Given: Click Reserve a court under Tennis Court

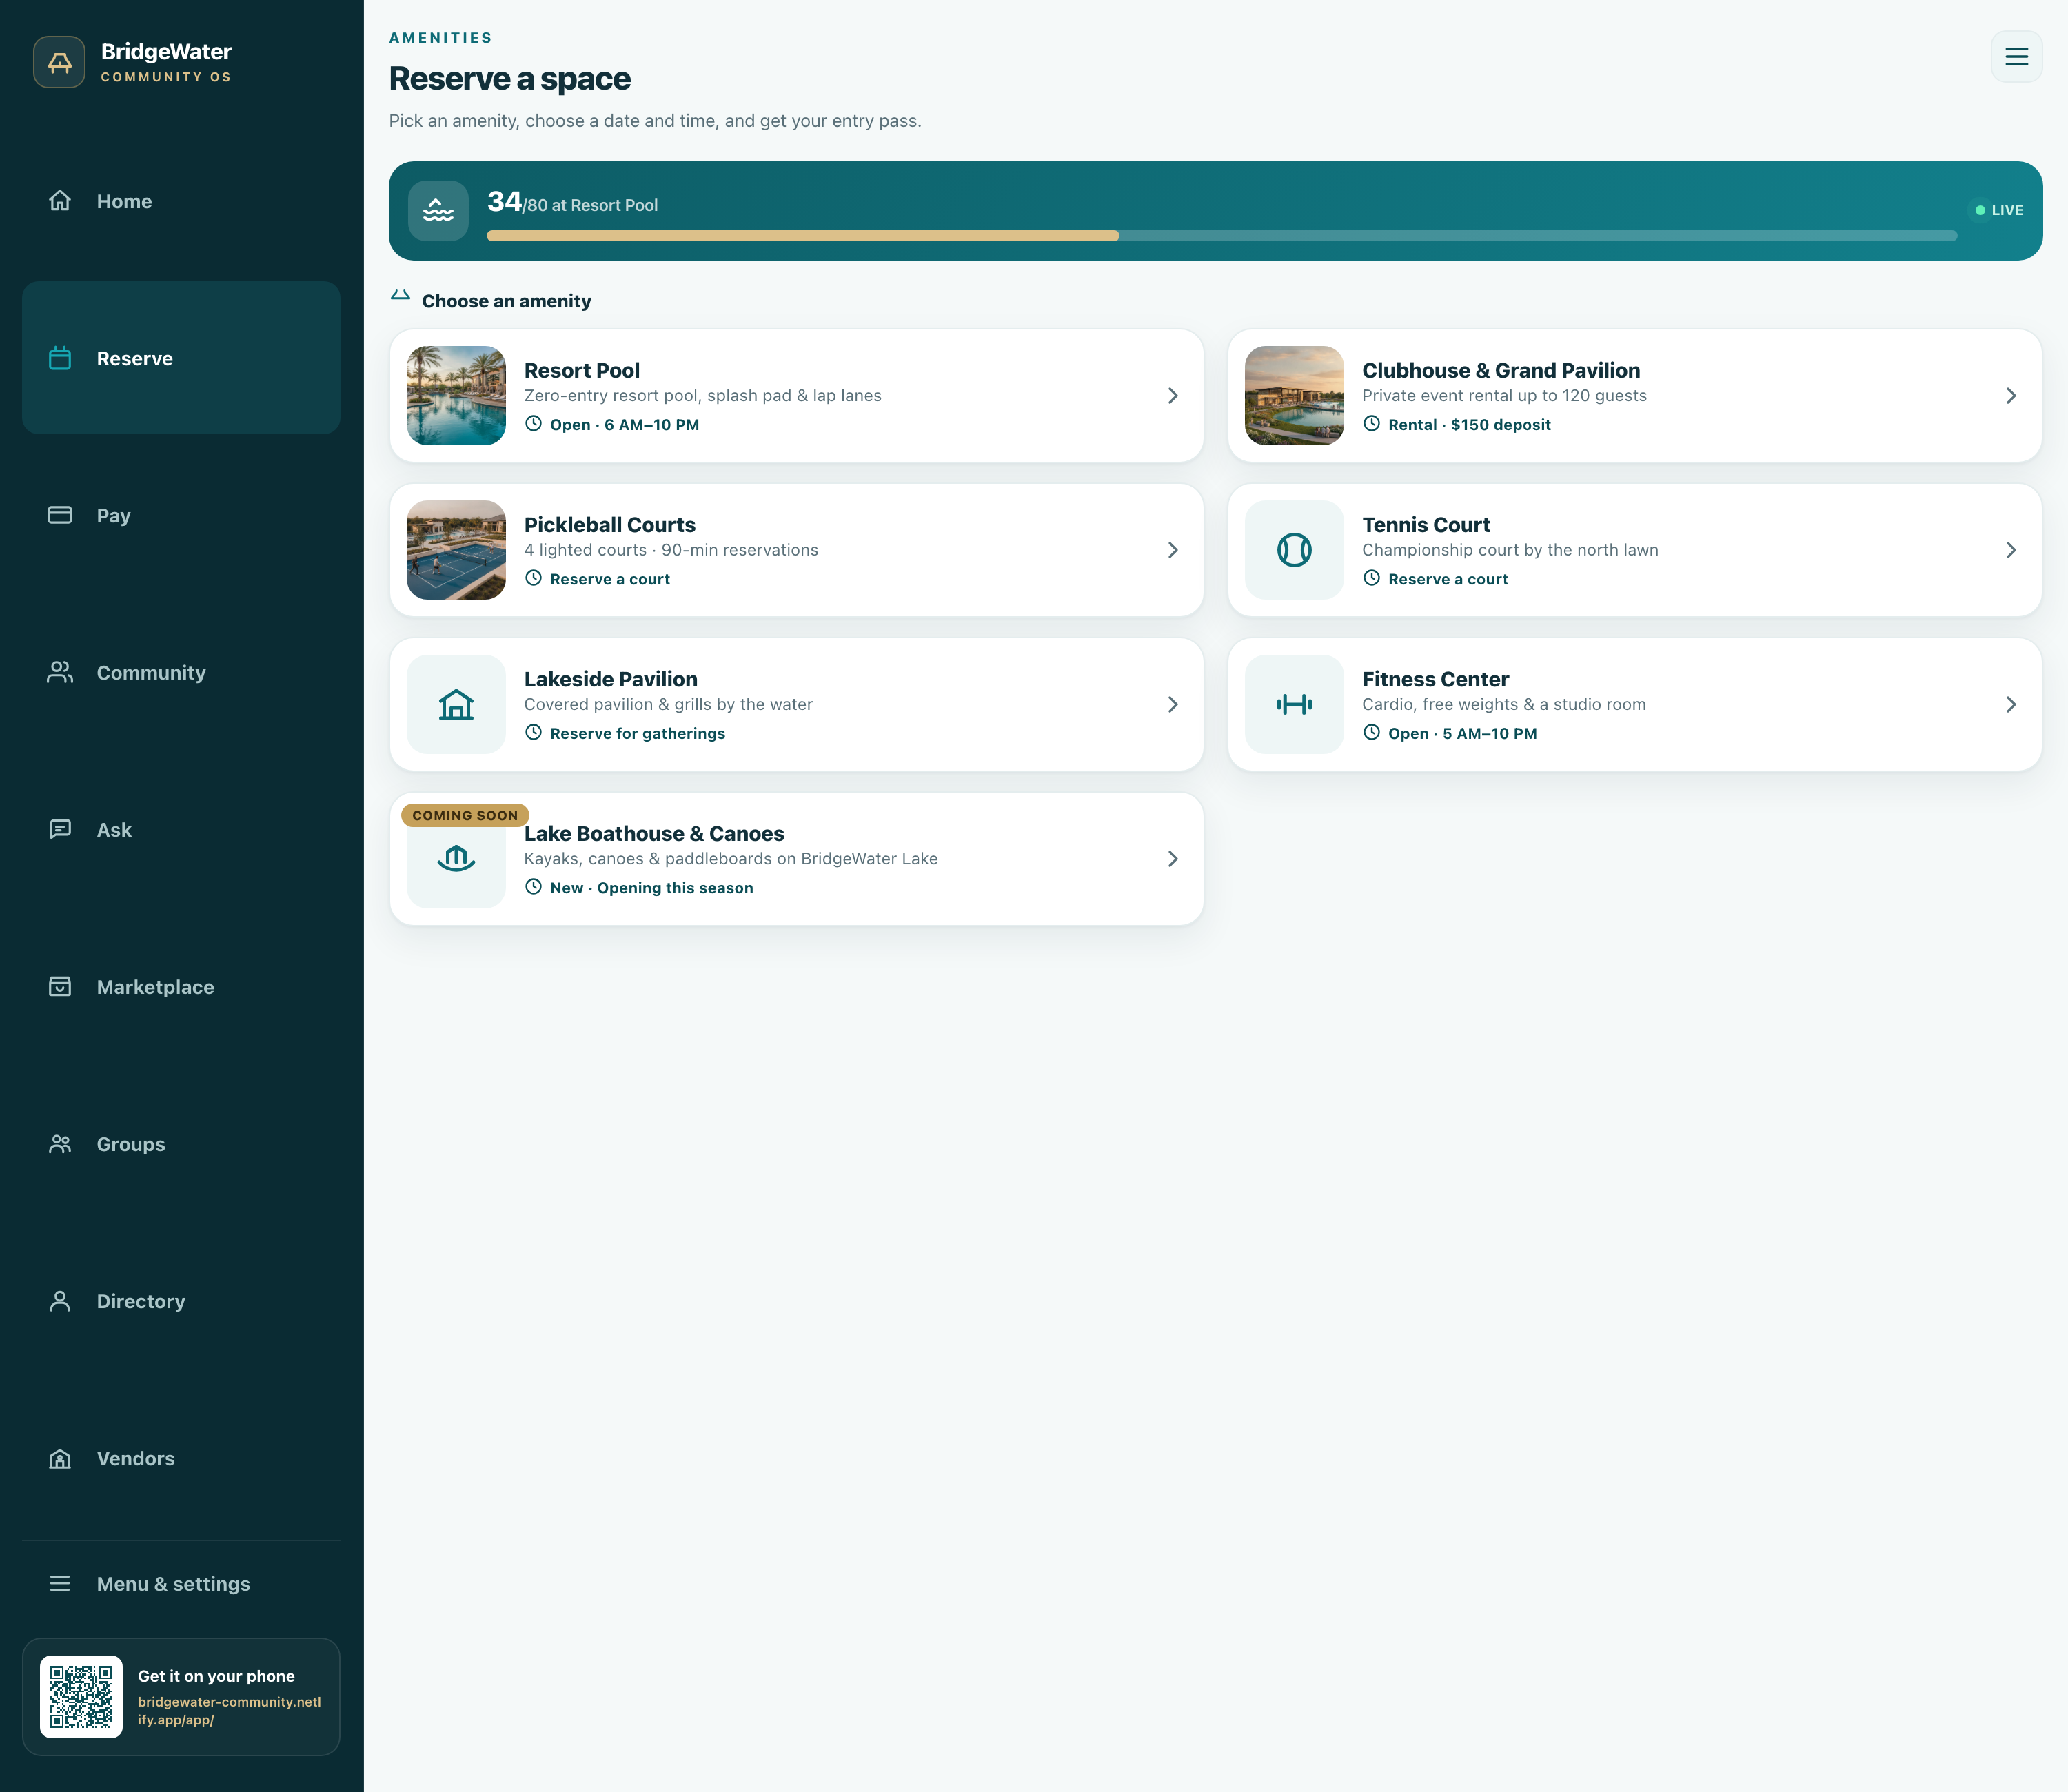Looking at the screenshot, I should tap(1447, 579).
